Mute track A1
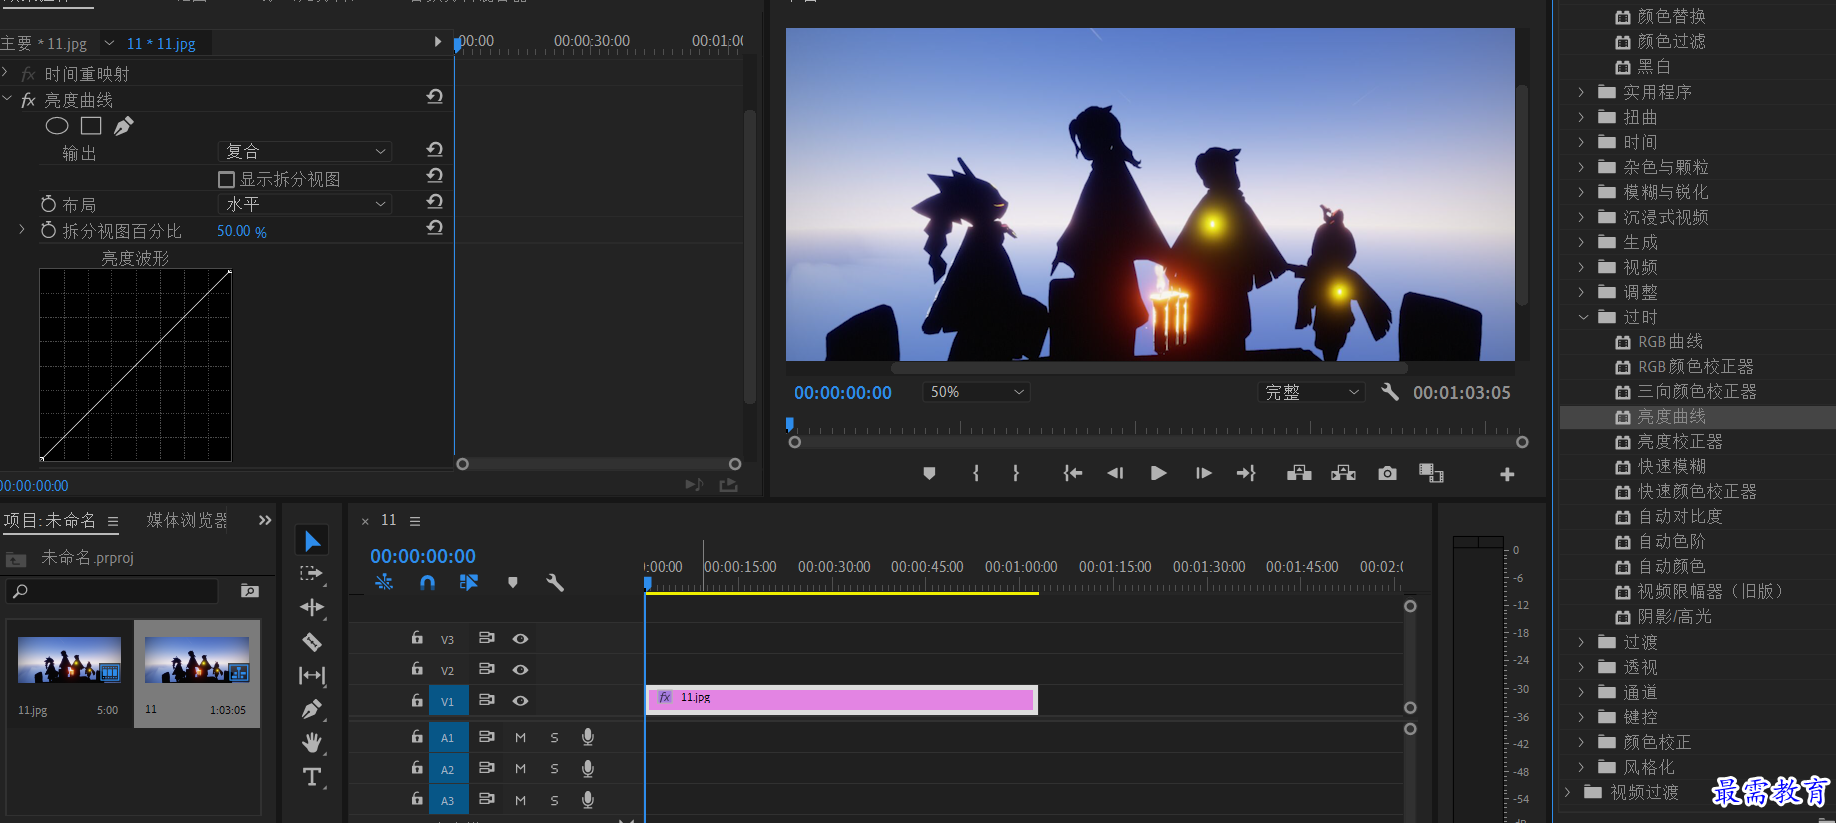Viewport: 1836px width, 823px height. pyautogui.click(x=520, y=738)
